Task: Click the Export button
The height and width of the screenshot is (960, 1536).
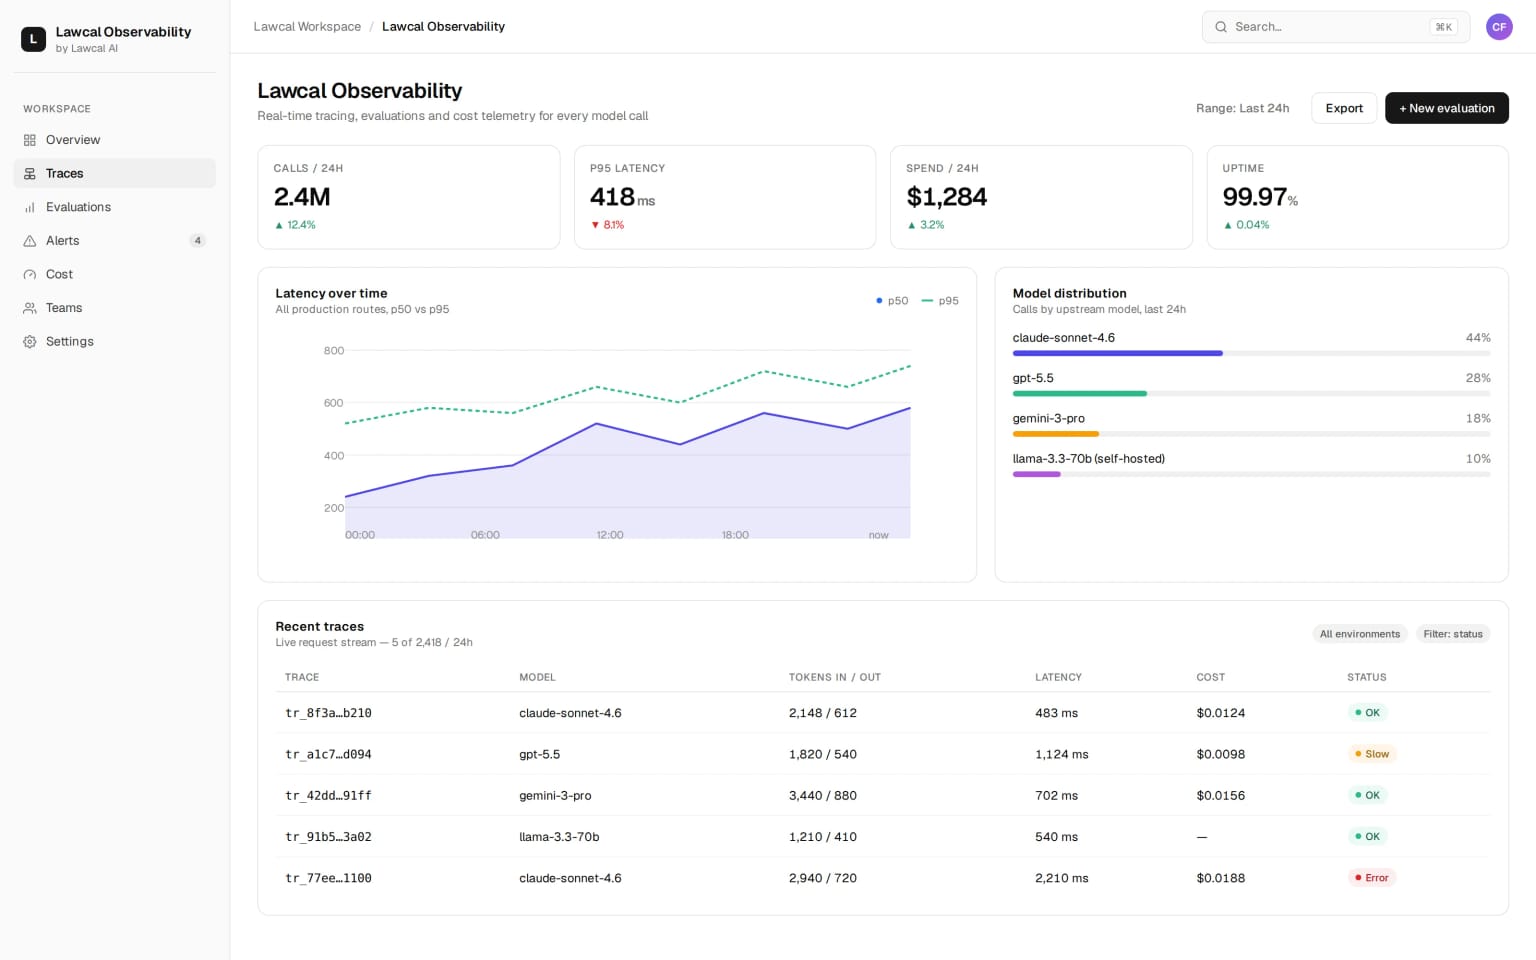Action: pos(1344,108)
